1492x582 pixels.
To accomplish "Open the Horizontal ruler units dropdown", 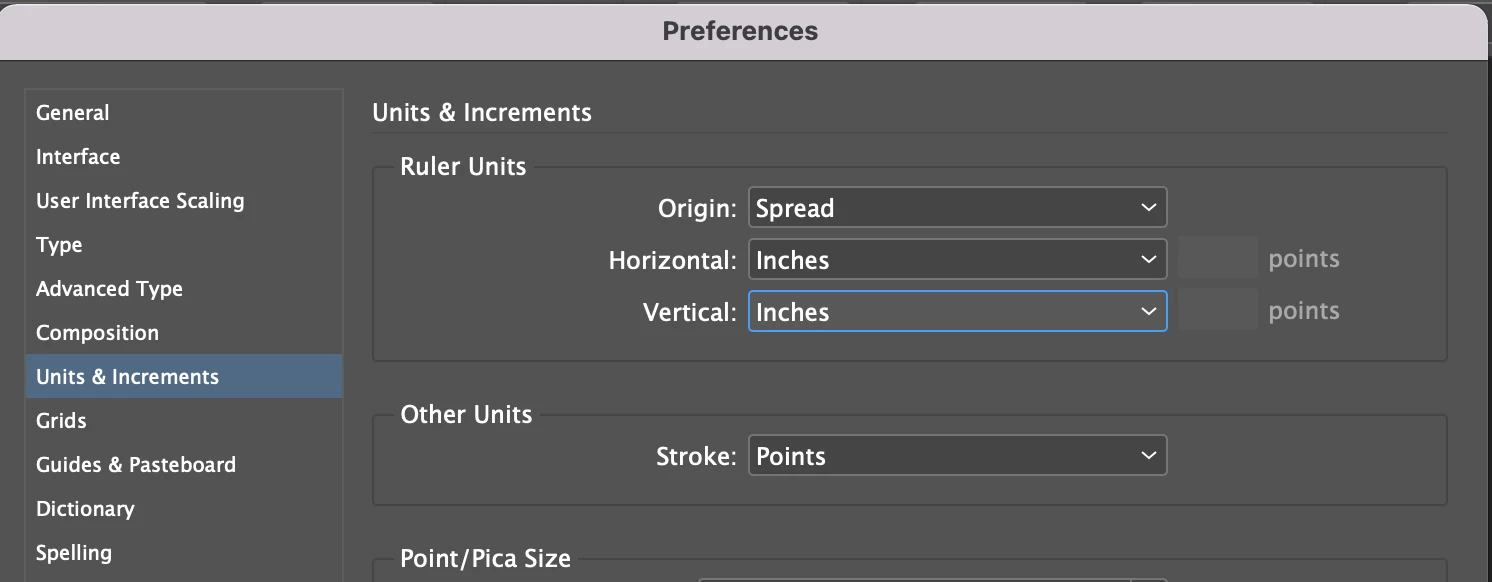I will [x=957, y=260].
